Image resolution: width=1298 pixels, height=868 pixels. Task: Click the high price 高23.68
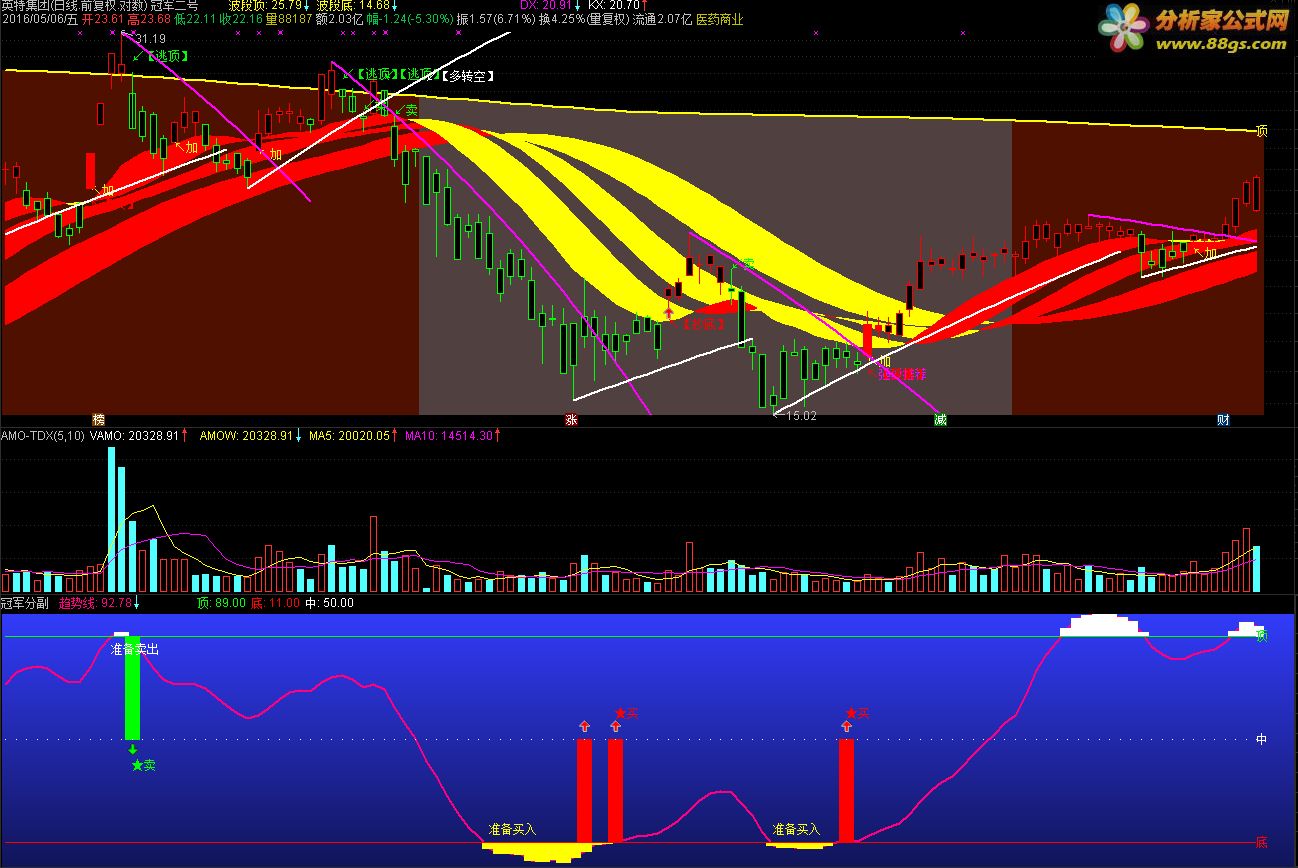[148, 19]
